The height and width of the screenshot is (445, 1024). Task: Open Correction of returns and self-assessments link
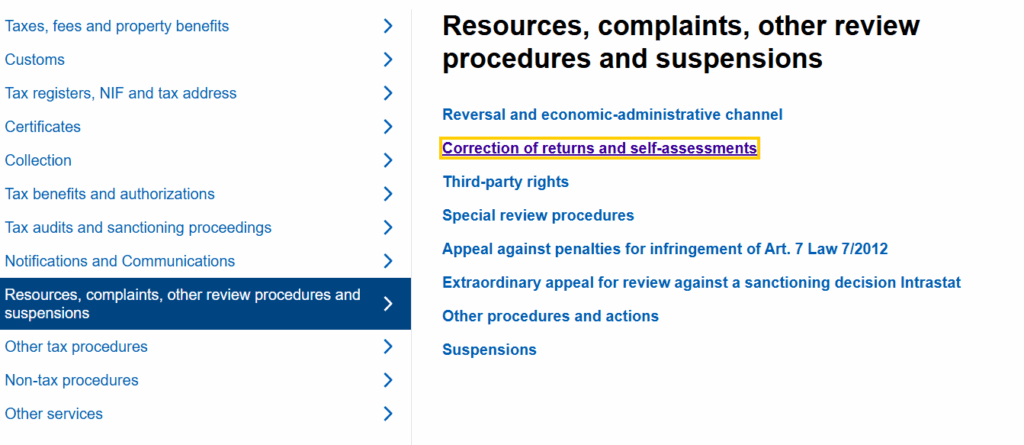pyautogui.click(x=599, y=148)
